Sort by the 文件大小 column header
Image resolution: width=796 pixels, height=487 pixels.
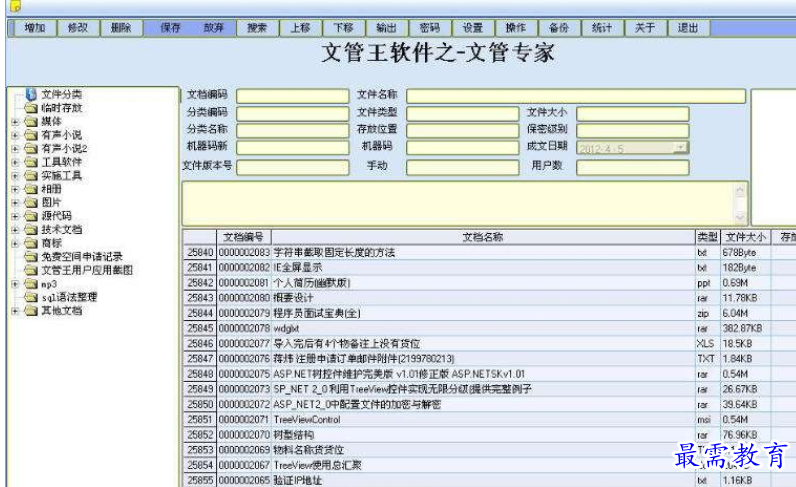click(x=745, y=237)
